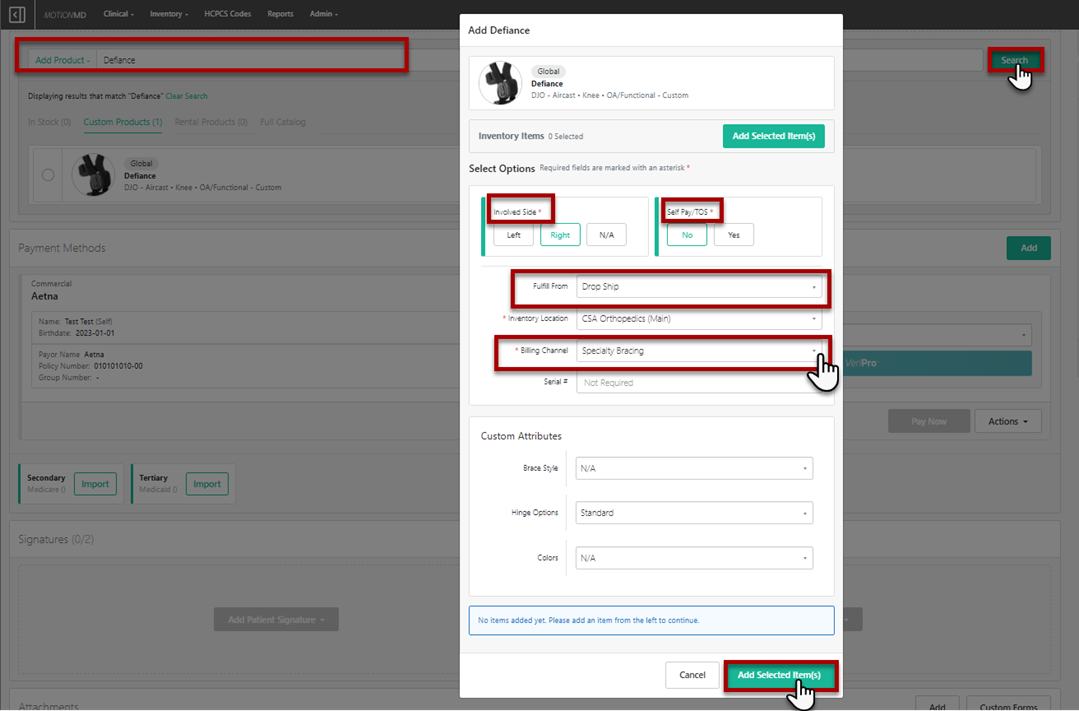Select the Defiance product radio button
Image resolution: width=1079 pixels, height=711 pixels.
pos(48,175)
